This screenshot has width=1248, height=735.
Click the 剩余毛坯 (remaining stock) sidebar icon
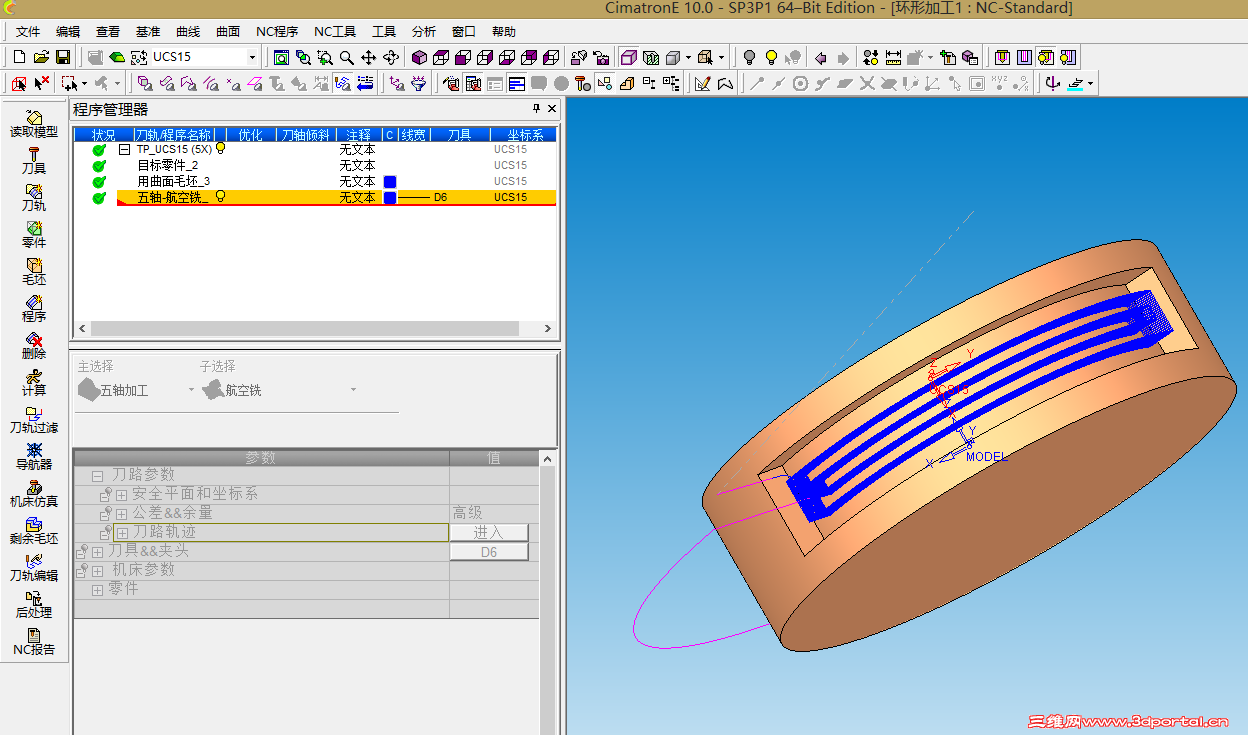34,531
